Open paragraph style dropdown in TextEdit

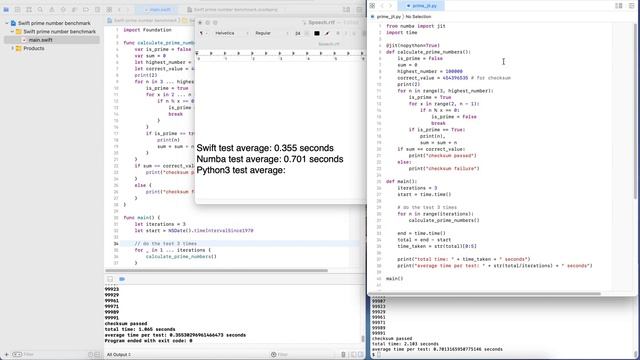(203, 33)
